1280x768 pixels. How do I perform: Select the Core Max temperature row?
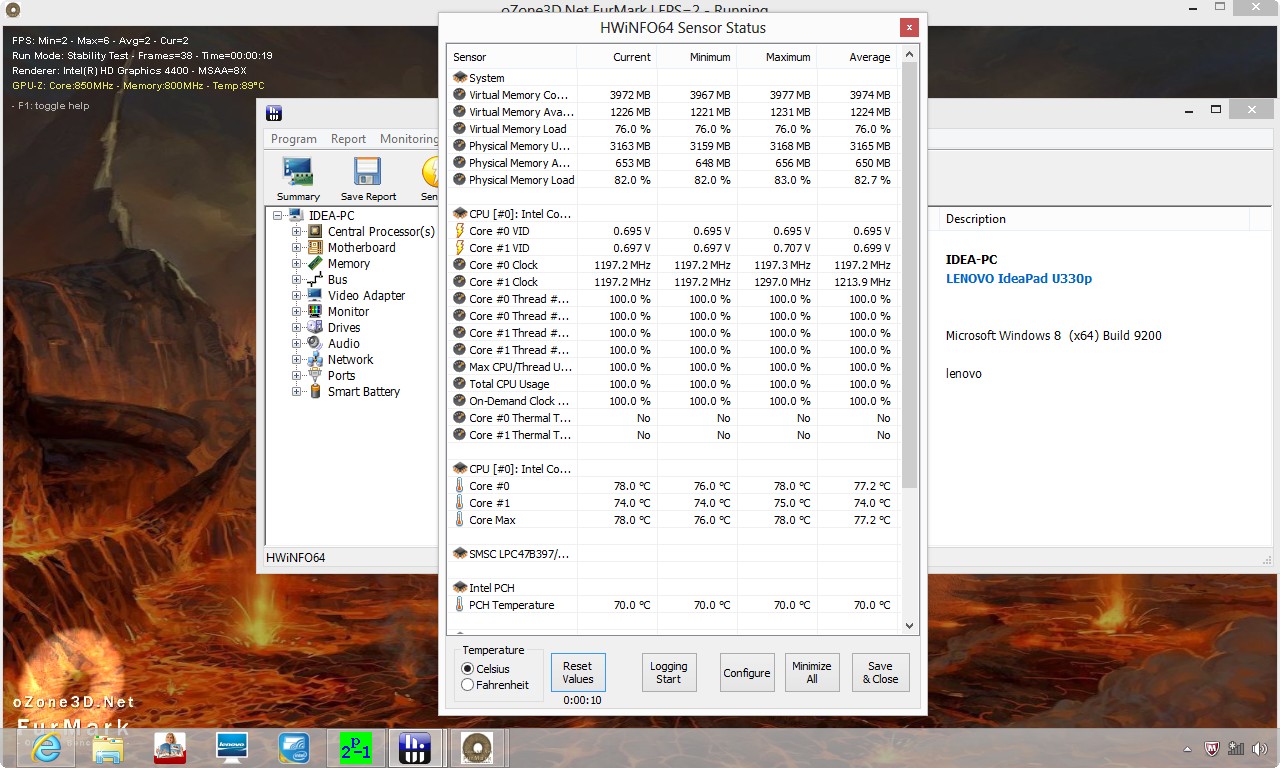tap(672, 520)
